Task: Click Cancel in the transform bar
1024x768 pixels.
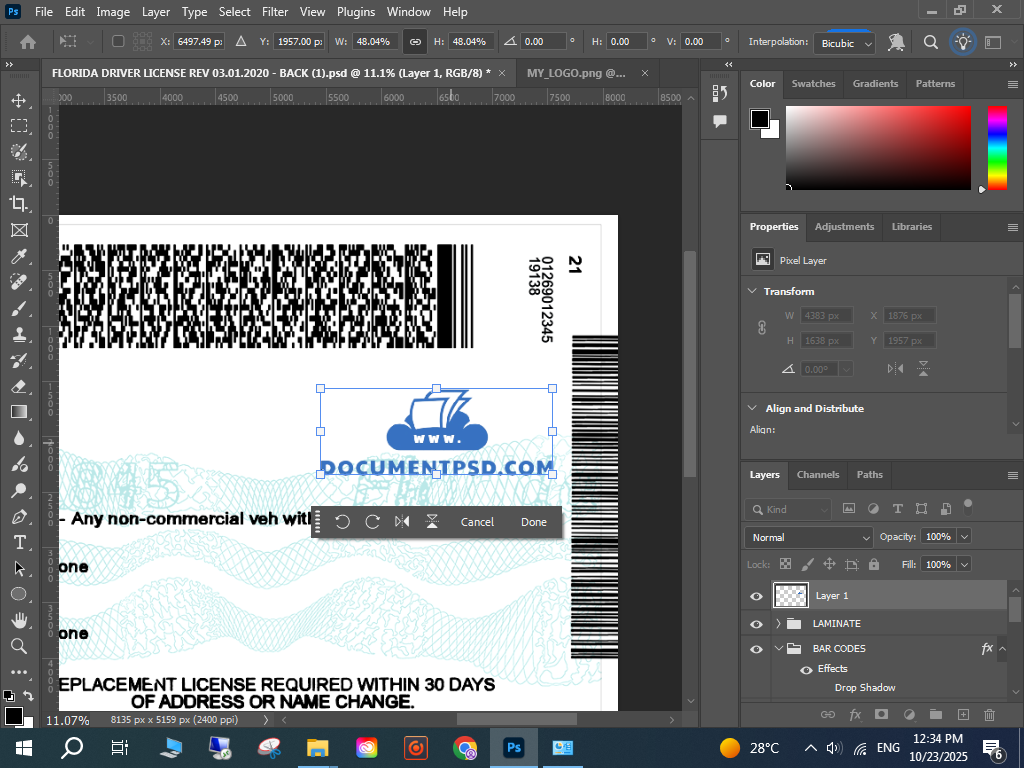Action: point(477,522)
